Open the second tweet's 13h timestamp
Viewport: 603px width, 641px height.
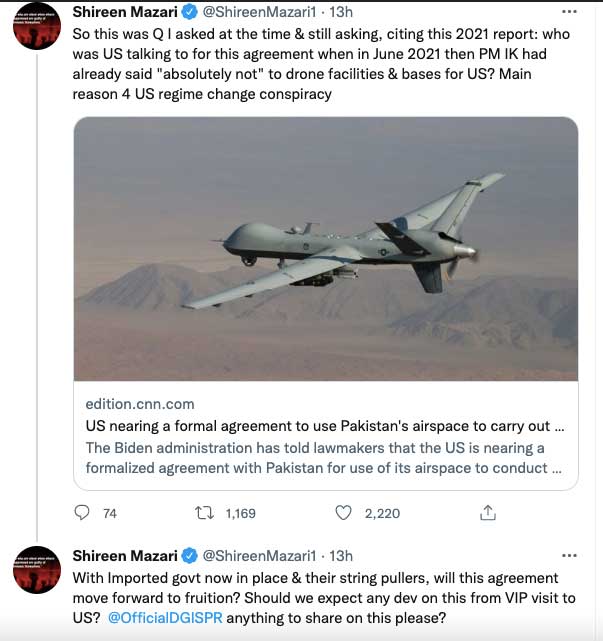[x=340, y=556]
